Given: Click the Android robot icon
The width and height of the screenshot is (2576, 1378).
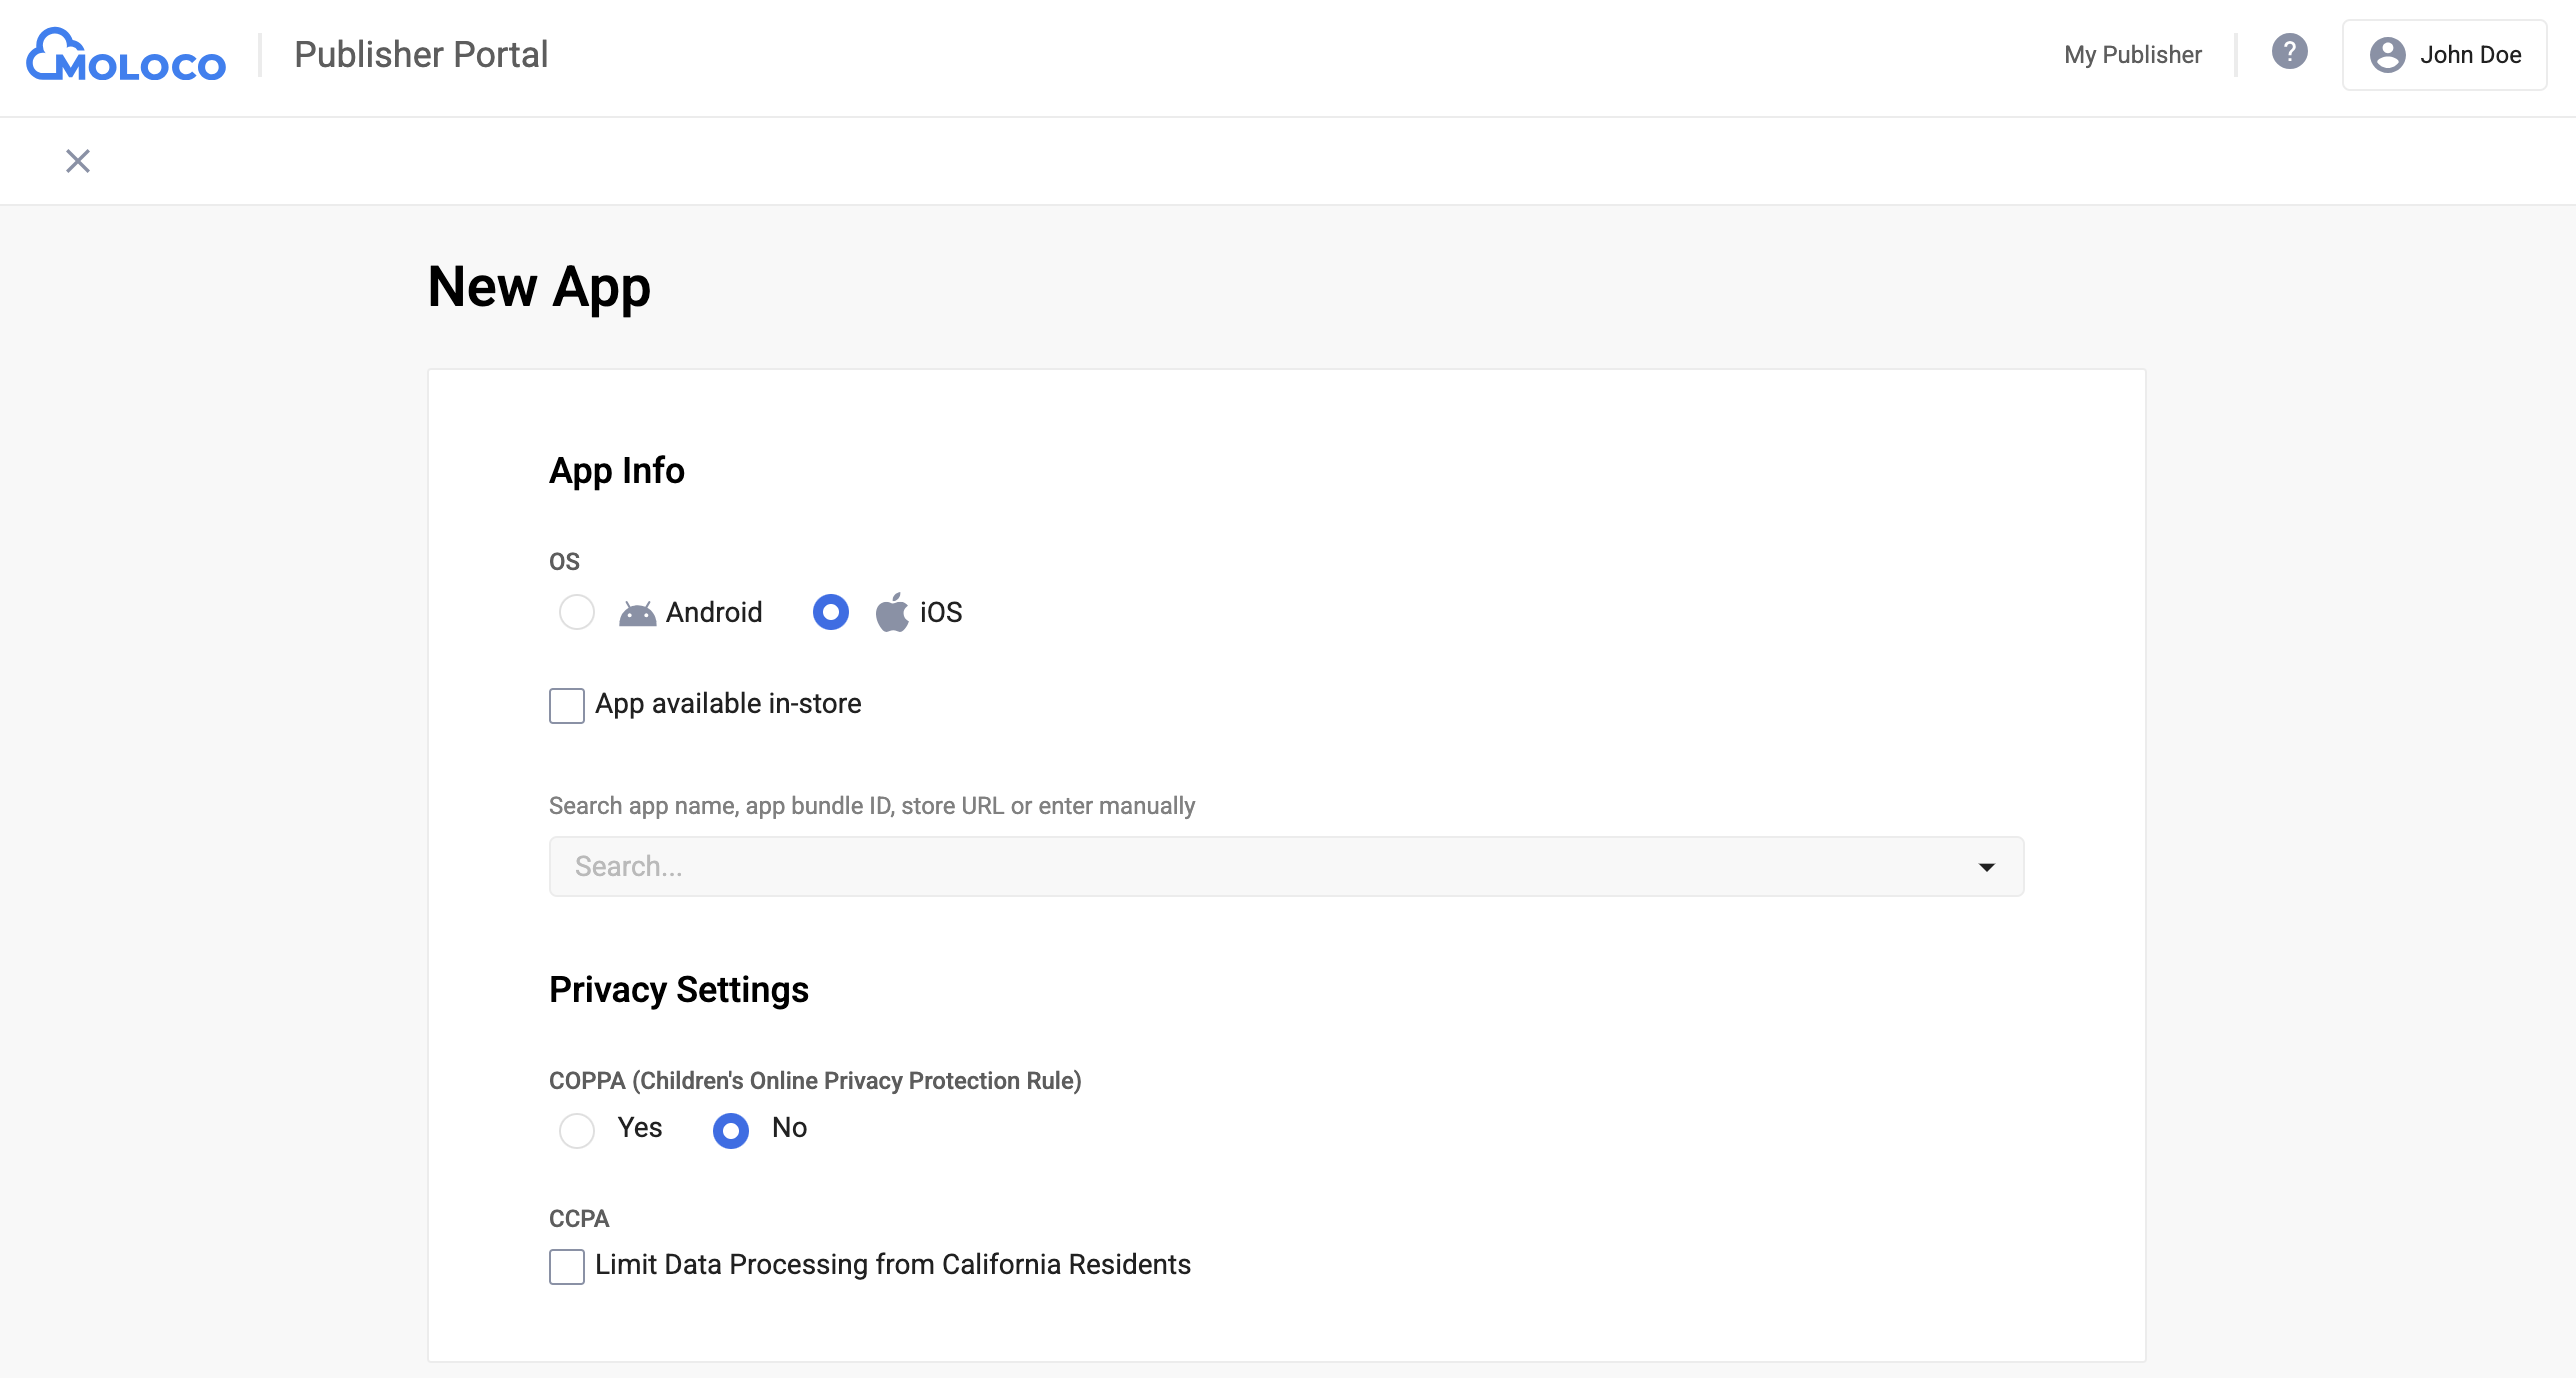Looking at the screenshot, I should pyautogui.click(x=637, y=613).
